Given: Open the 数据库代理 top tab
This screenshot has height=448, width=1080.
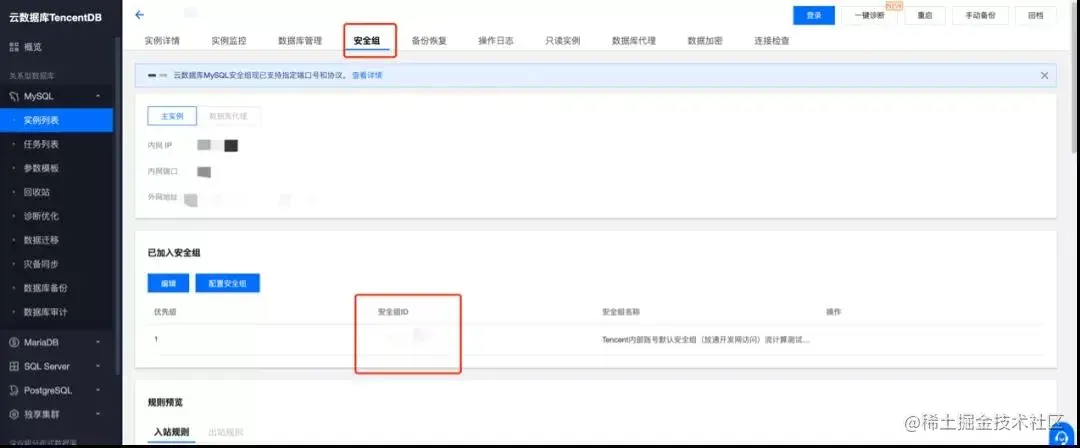Looking at the screenshot, I should (634, 41).
